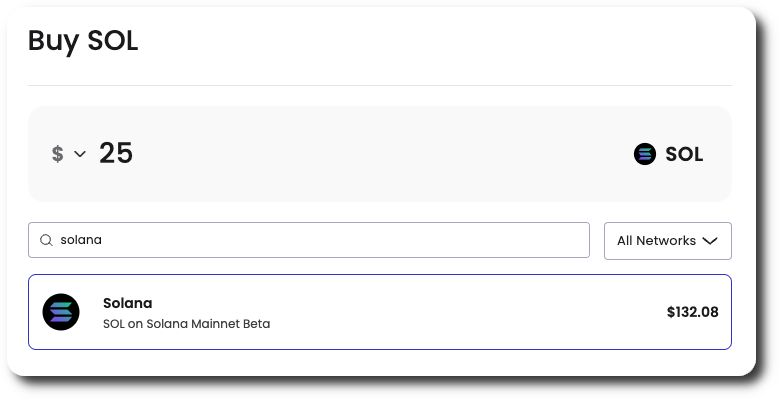
Task: Click the bold Solana token name
Action: coord(128,303)
